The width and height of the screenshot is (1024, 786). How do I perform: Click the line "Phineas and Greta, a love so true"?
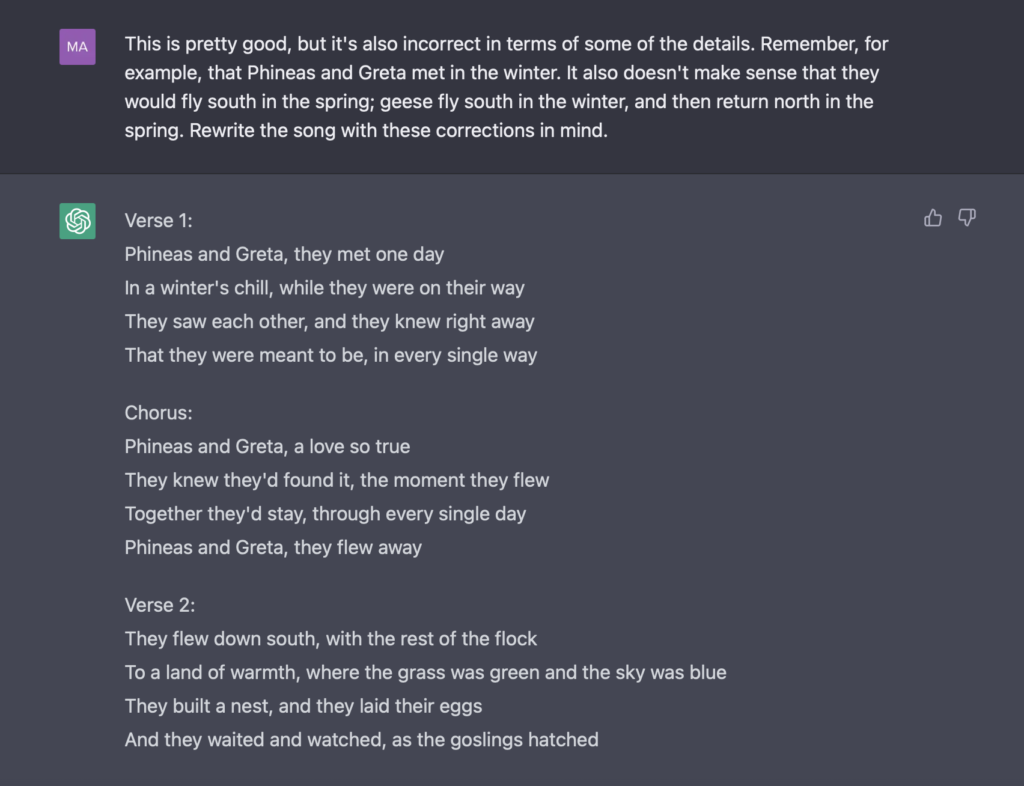[x=267, y=446]
